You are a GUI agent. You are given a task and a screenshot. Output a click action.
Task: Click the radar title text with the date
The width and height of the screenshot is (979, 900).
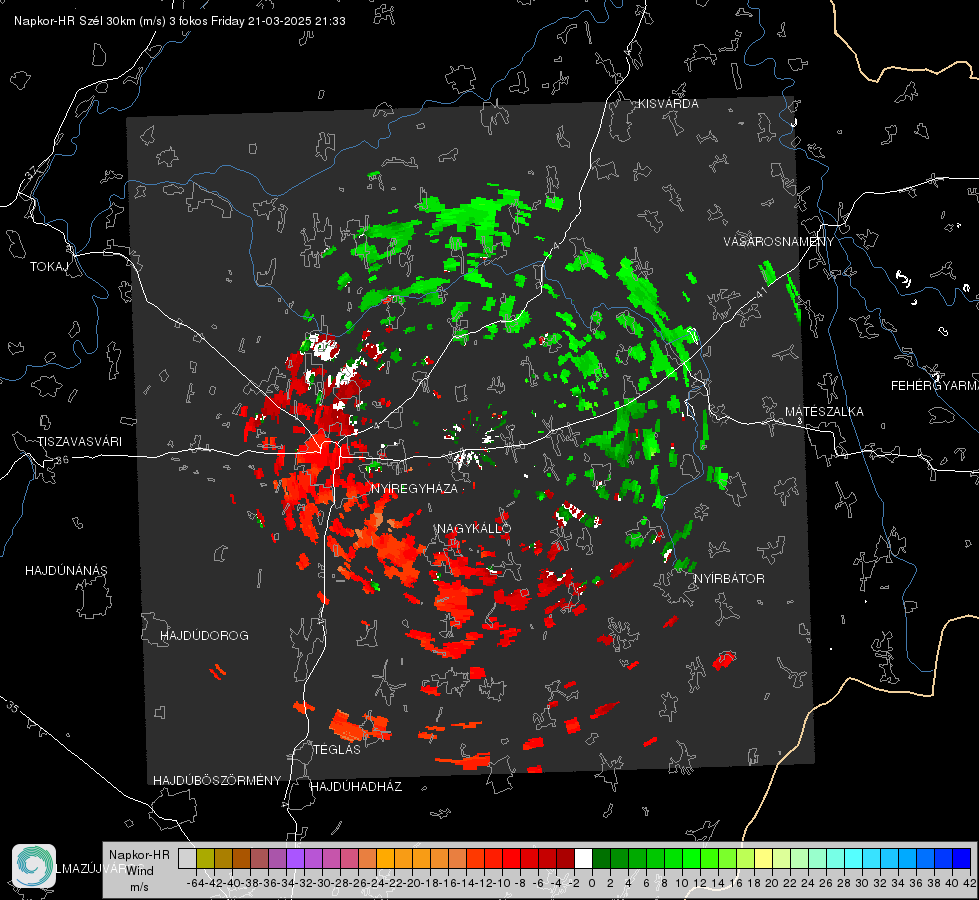click(180, 21)
